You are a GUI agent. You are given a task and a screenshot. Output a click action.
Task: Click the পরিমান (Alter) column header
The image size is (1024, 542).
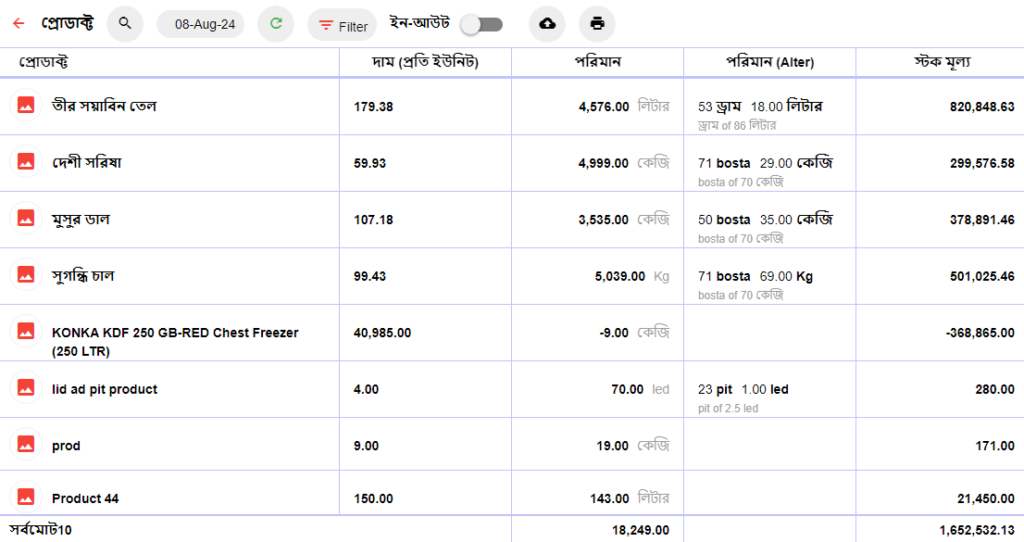pyautogui.click(x=770, y=62)
